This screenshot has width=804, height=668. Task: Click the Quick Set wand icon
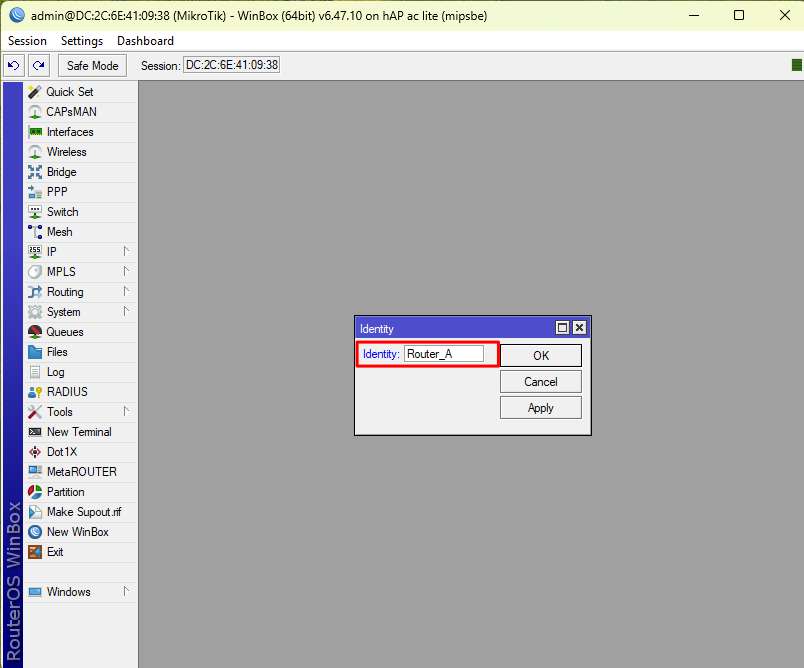35,92
